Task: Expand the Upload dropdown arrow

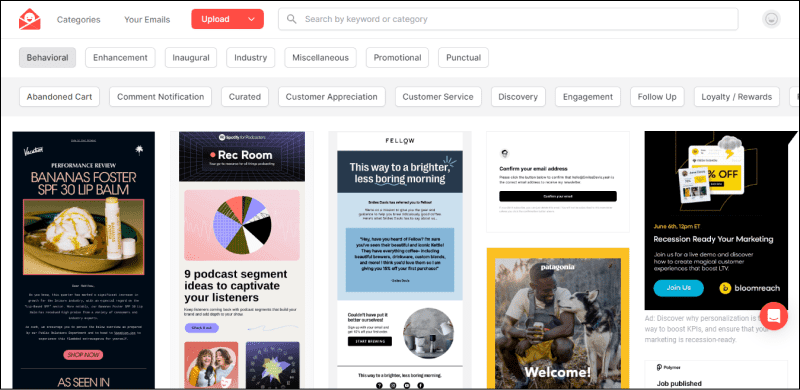Action: pos(251,19)
